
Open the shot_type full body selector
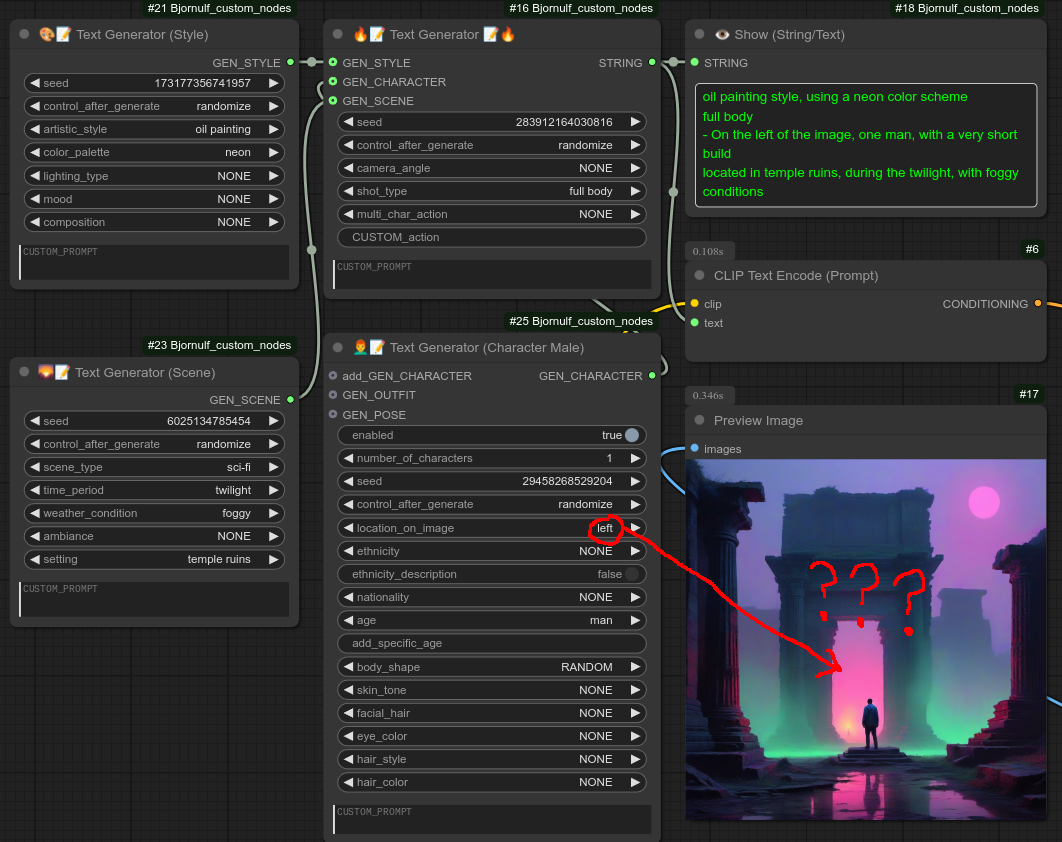tap(491, 191)
